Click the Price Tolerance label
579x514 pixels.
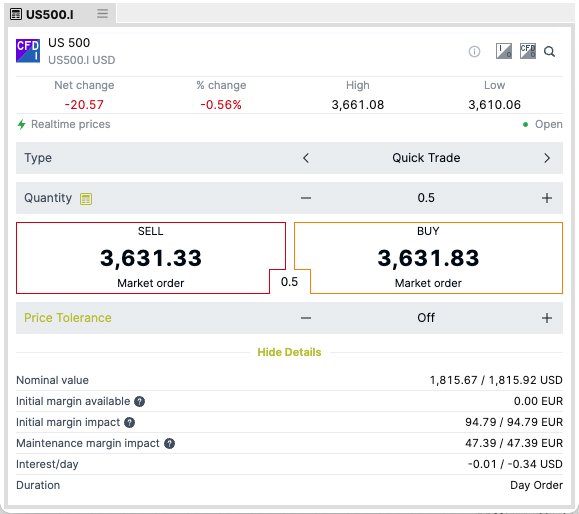[68, 318]
